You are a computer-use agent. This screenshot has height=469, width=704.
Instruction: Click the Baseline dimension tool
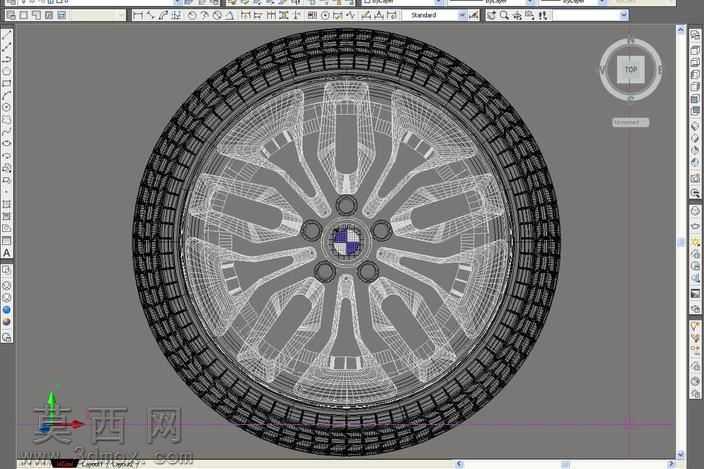pyautogui.click(x=258, y=15)
